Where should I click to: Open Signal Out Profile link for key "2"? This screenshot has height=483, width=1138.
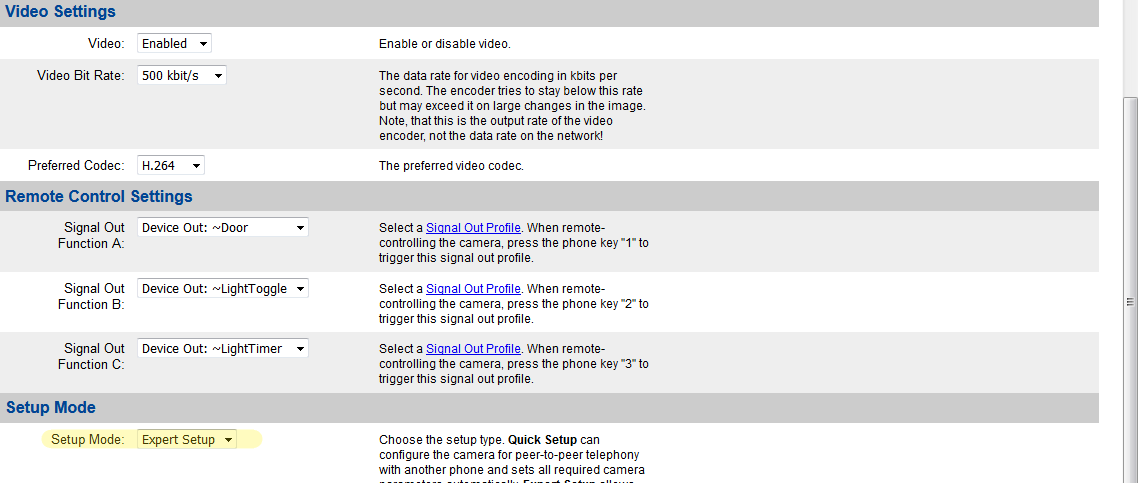(473, 289)
